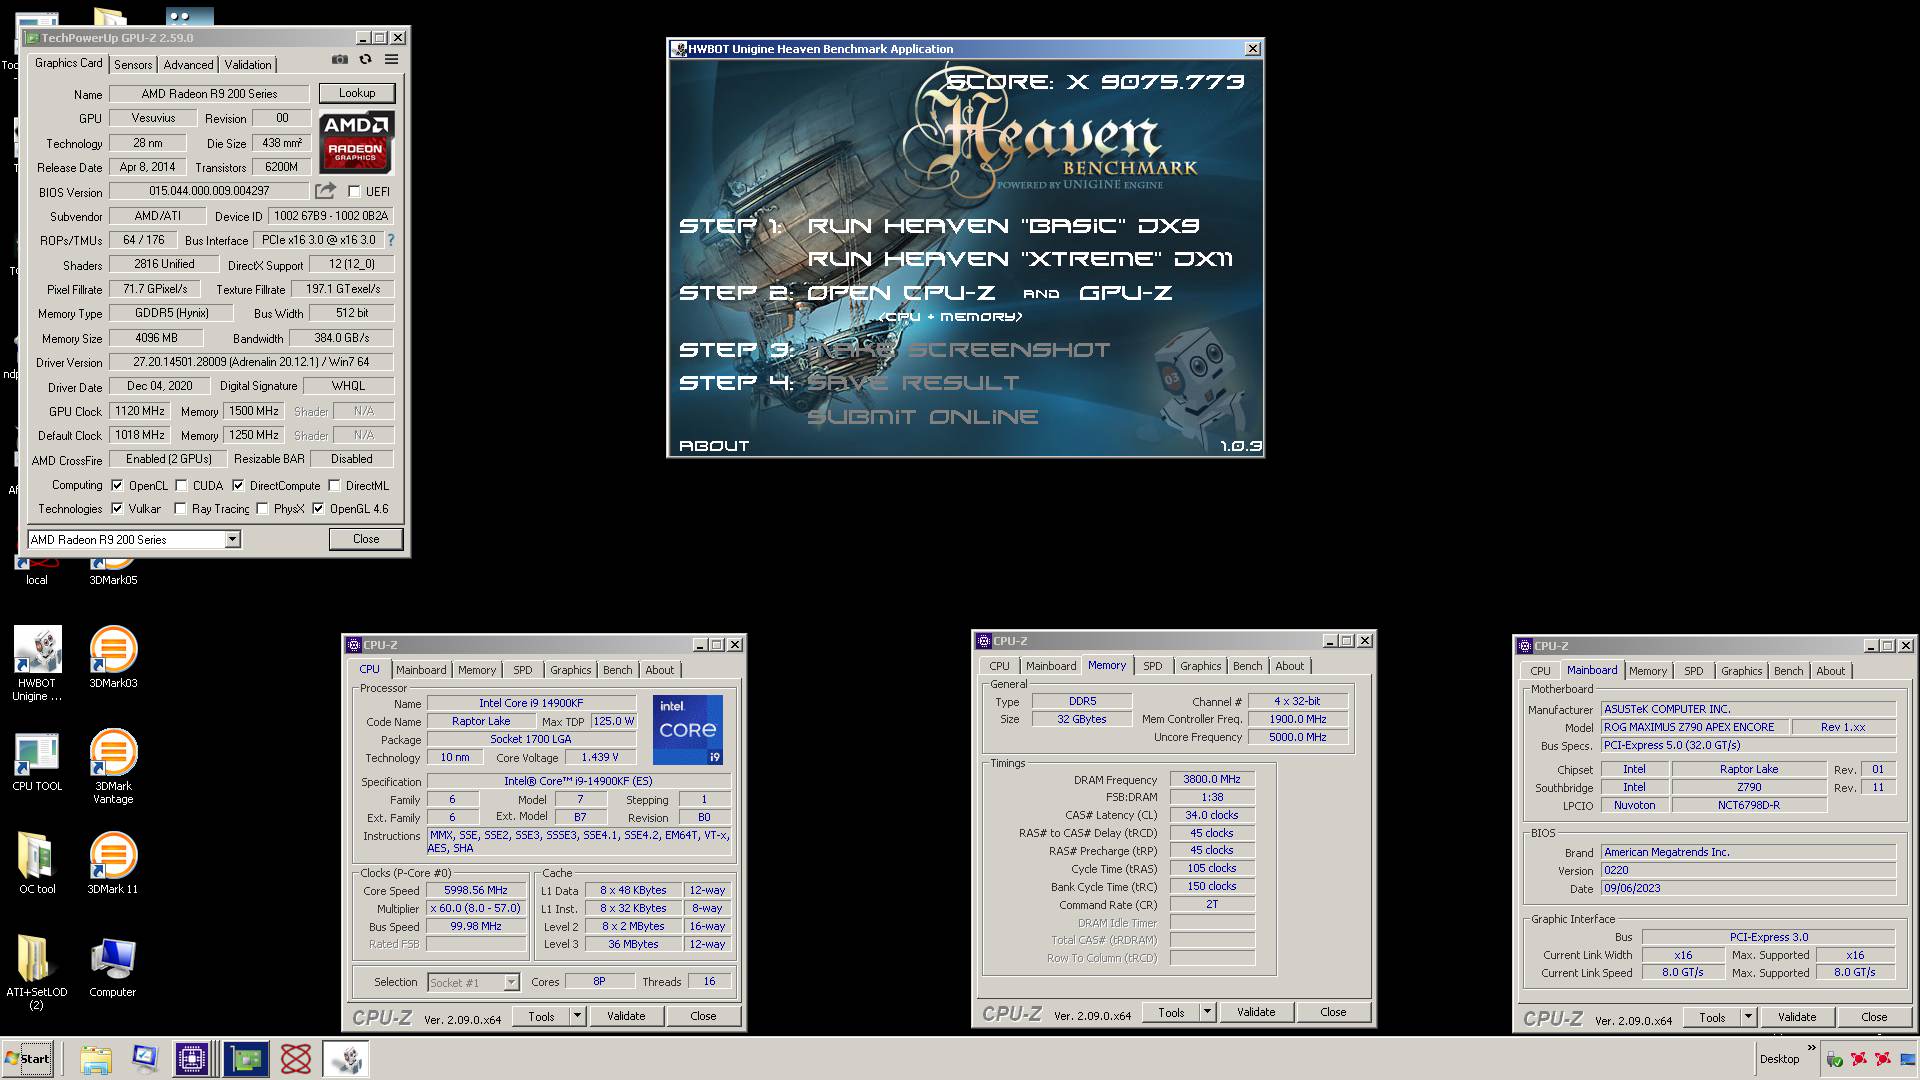Select the 3DMark03 desktop icon
Image resolution: width=1920 pixels, height=1080 pixels.
pyautogui.click(x=113, y=657)
